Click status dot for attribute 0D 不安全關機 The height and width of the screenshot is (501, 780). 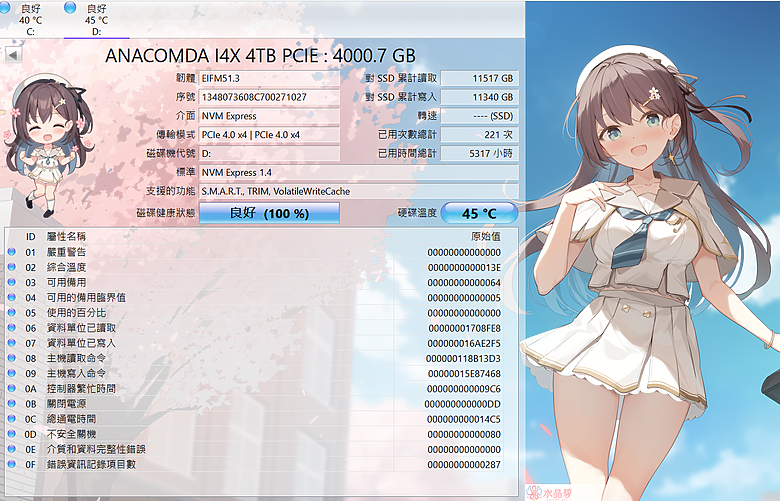point(11,434)
